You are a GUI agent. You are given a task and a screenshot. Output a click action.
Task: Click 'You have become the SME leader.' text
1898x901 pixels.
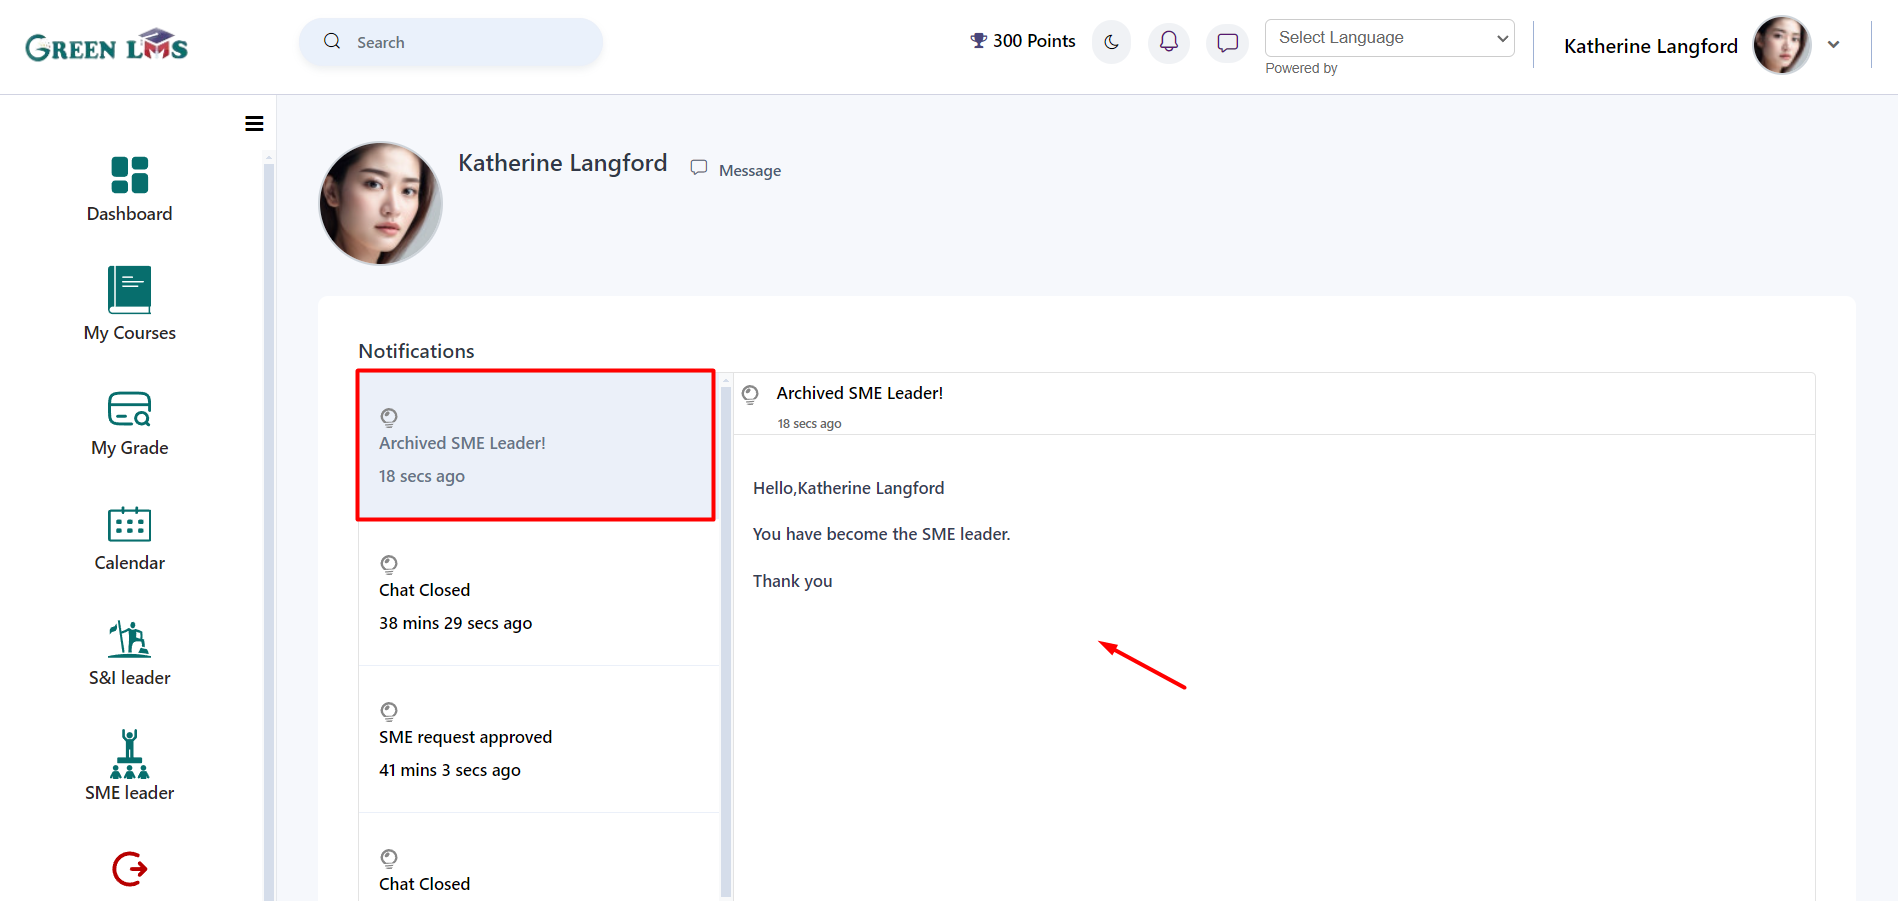tap(881, 534)
